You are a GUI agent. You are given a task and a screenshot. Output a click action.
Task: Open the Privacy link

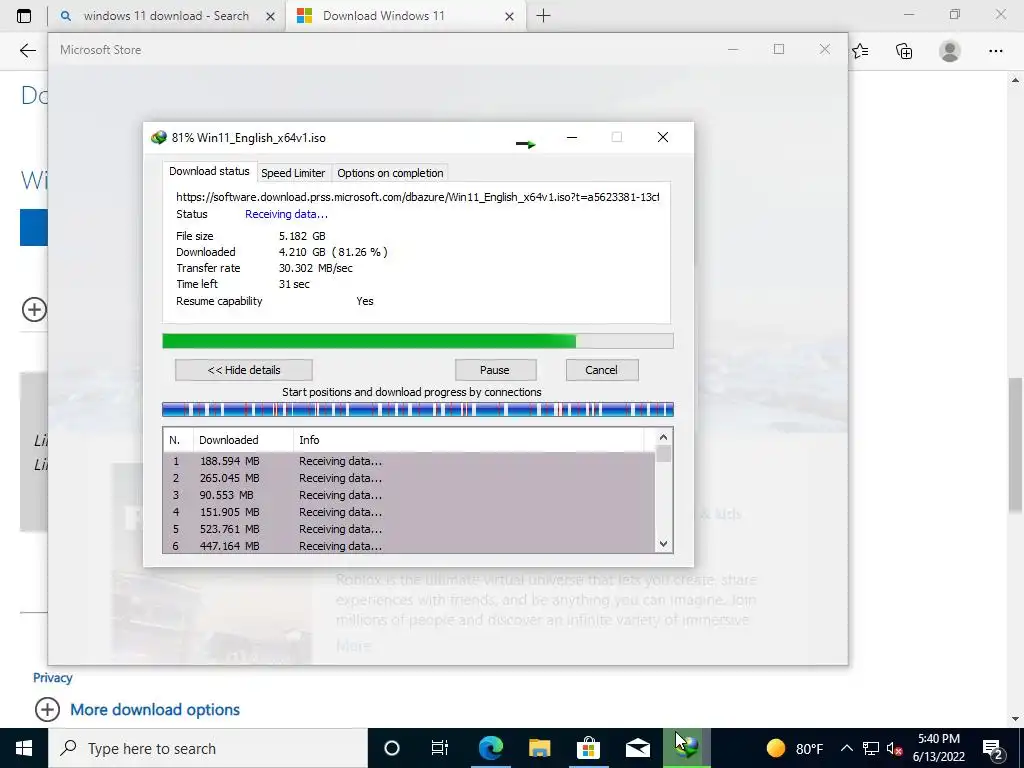point(52,678)
